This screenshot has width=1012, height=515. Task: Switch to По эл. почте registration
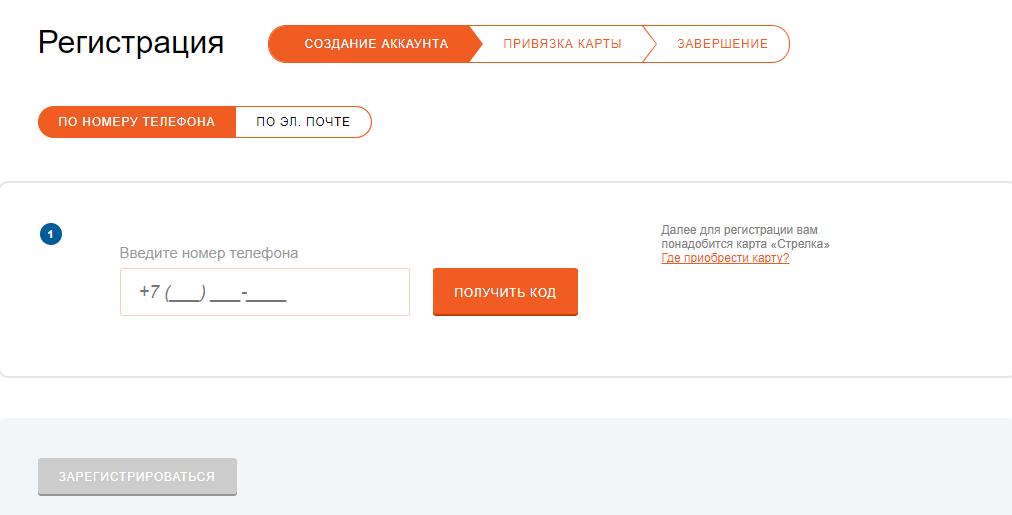coord(303,122)
